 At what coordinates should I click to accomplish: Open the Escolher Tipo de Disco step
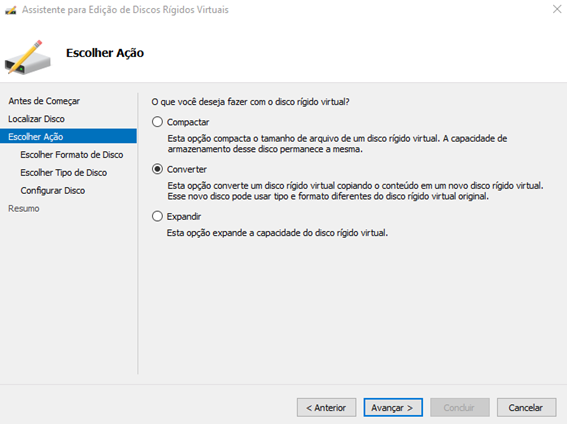tap(64, 173)
